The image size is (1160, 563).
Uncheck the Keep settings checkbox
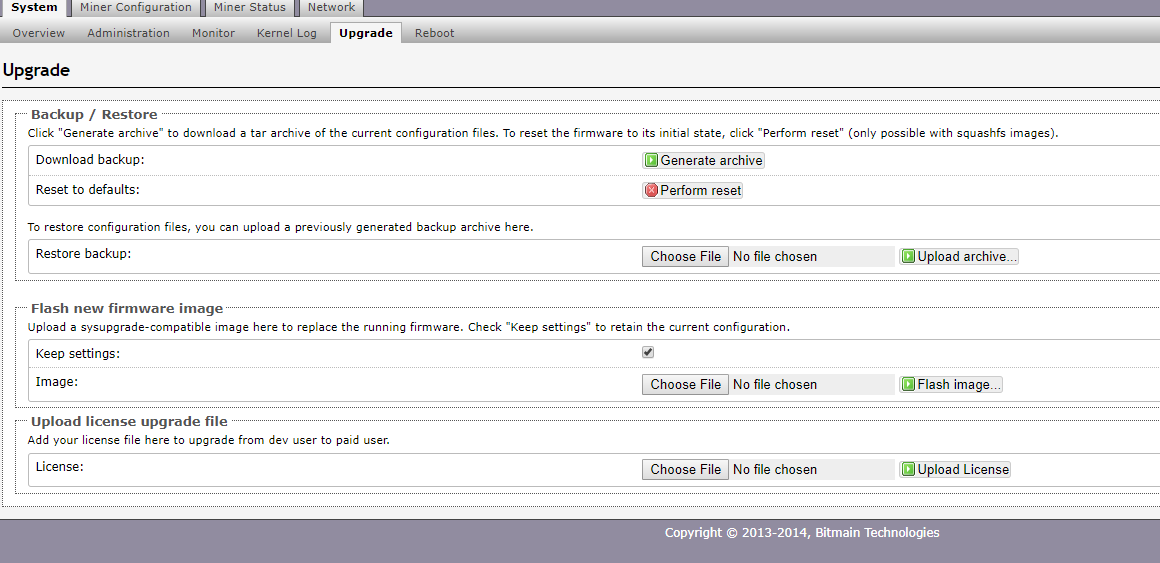click(648, 352)
